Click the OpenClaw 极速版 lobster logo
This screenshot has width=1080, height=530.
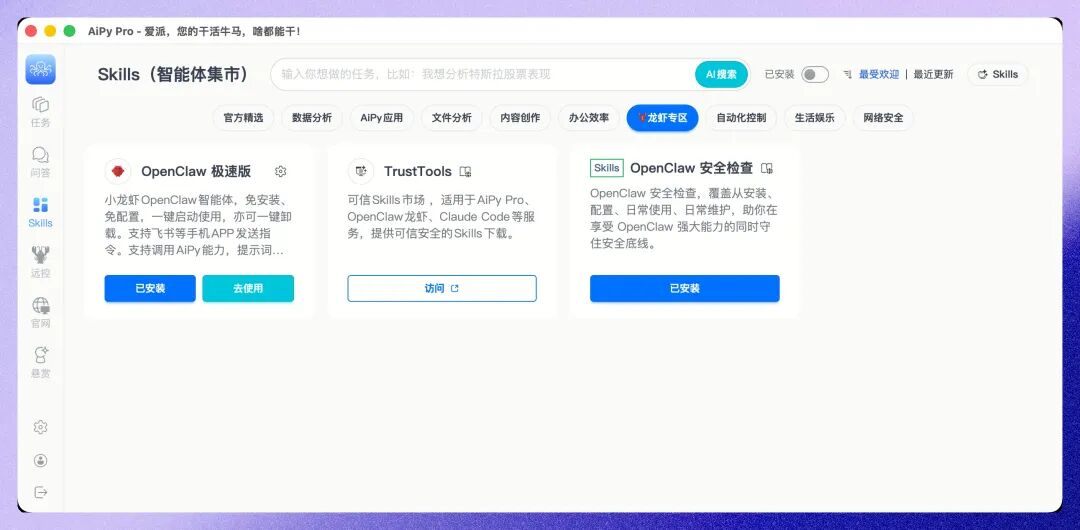click(x=118, y=172)
